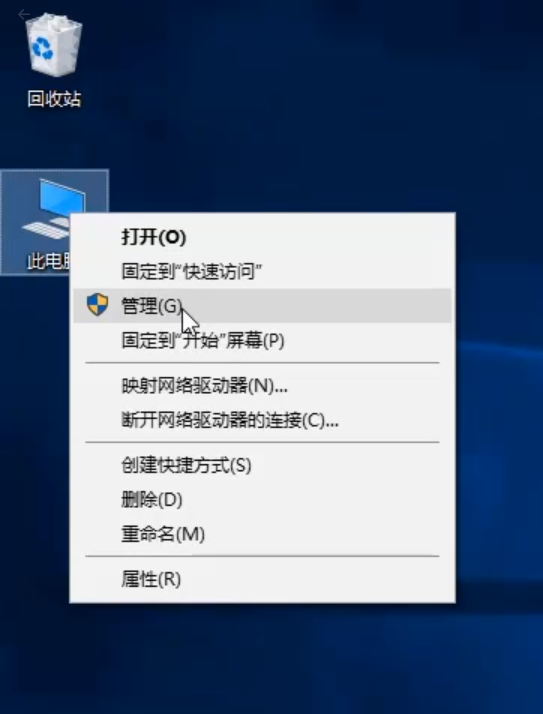The image size is (543, 714).
Task: Choose 删除(D) in the context menu
Action: coord(262,500)
